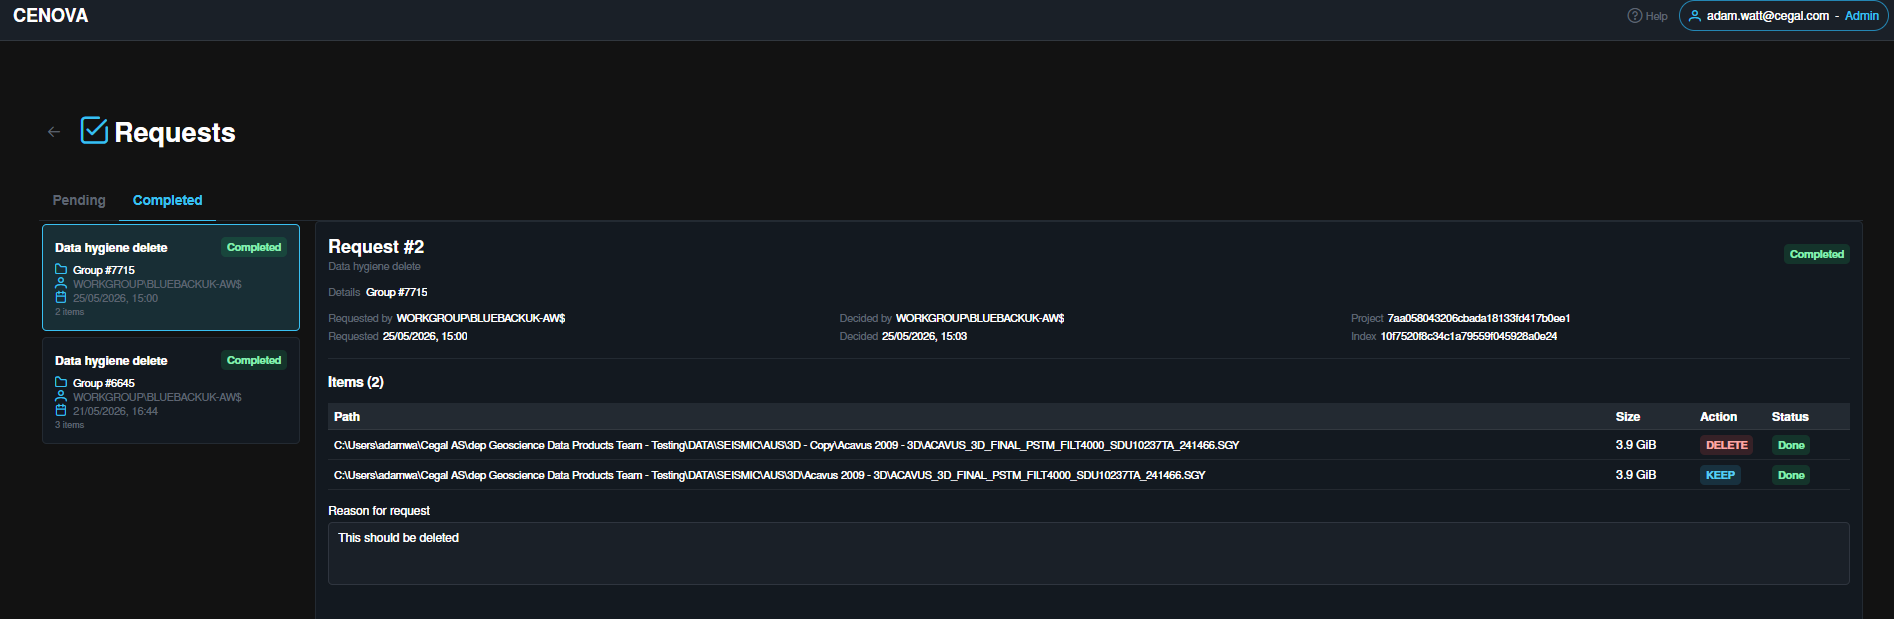The width and height of the screenshot is (1894, 619).
Task: Click the KEEP action badge in second row
Action: click(1720, 475)
